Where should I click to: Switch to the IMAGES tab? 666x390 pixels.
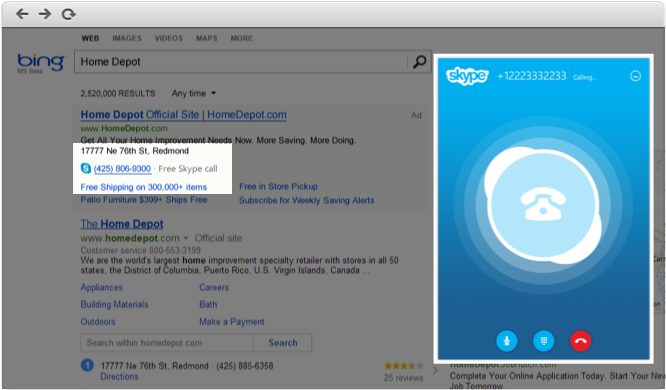pos(127,38)
